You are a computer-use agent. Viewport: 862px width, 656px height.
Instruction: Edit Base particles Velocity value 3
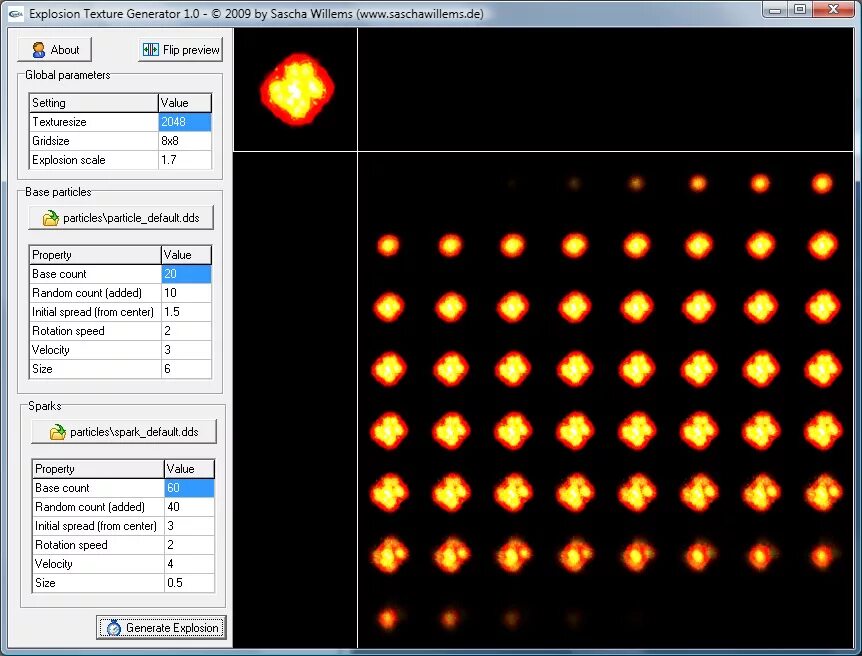coord(186,350)
